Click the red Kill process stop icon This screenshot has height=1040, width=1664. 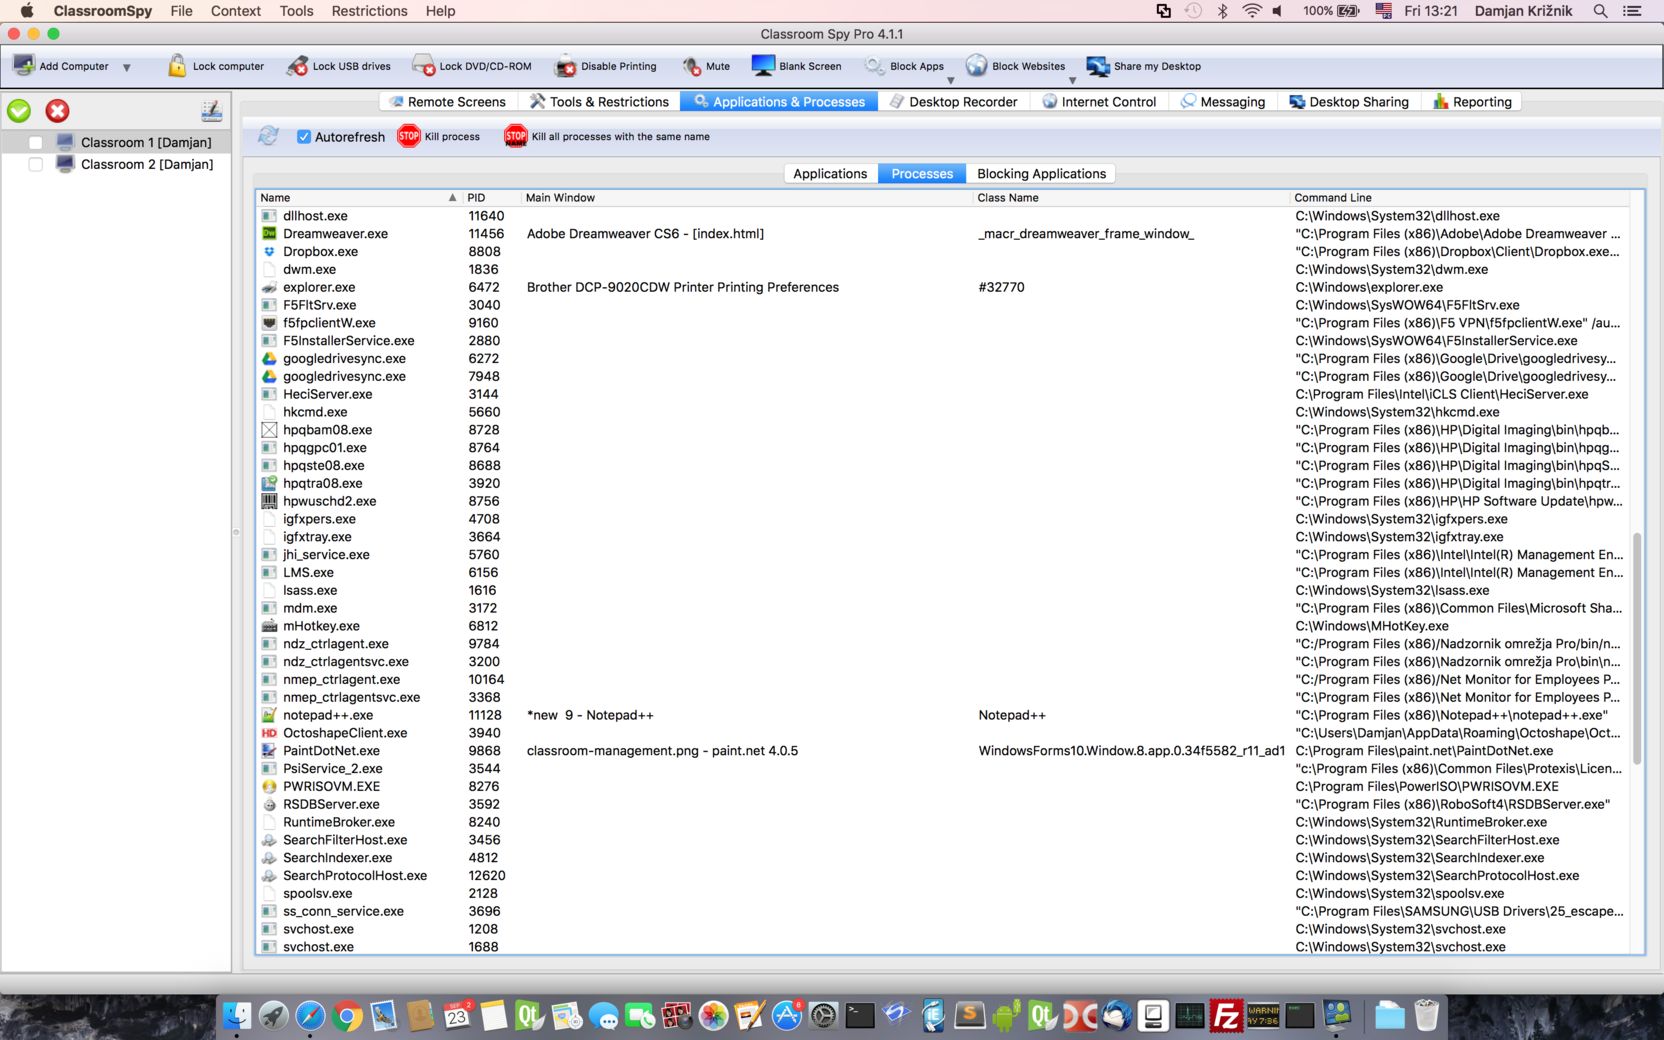(409, 136)
